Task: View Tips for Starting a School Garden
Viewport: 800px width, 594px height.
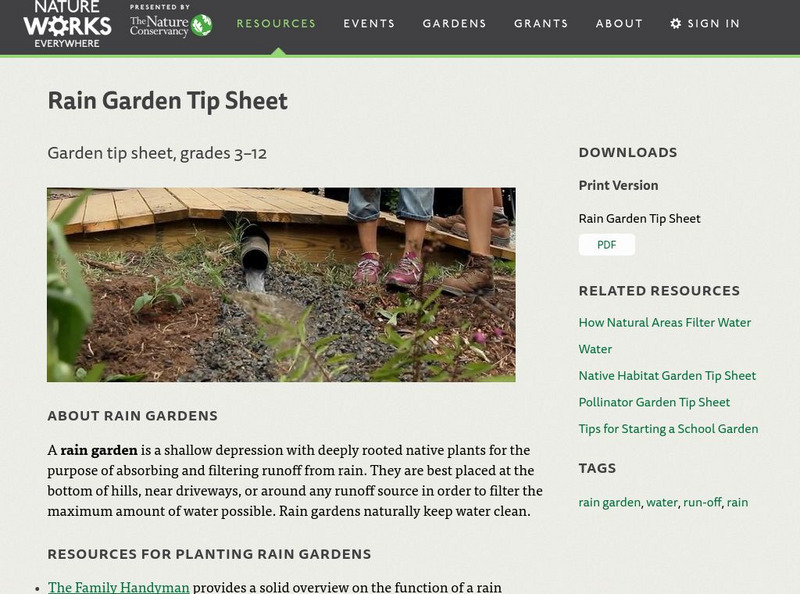Action: [x=669, y=427]
